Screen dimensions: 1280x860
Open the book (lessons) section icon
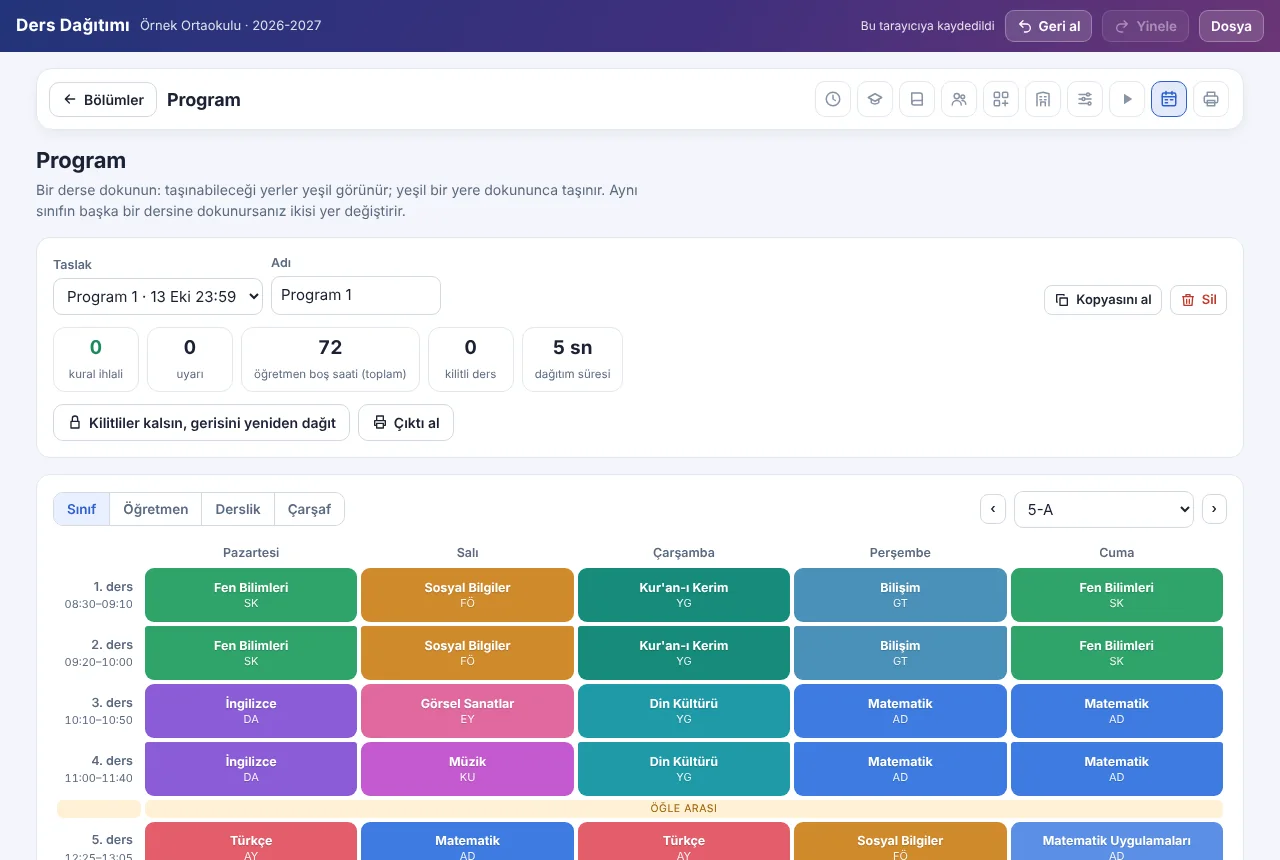(x=917, y=99)
